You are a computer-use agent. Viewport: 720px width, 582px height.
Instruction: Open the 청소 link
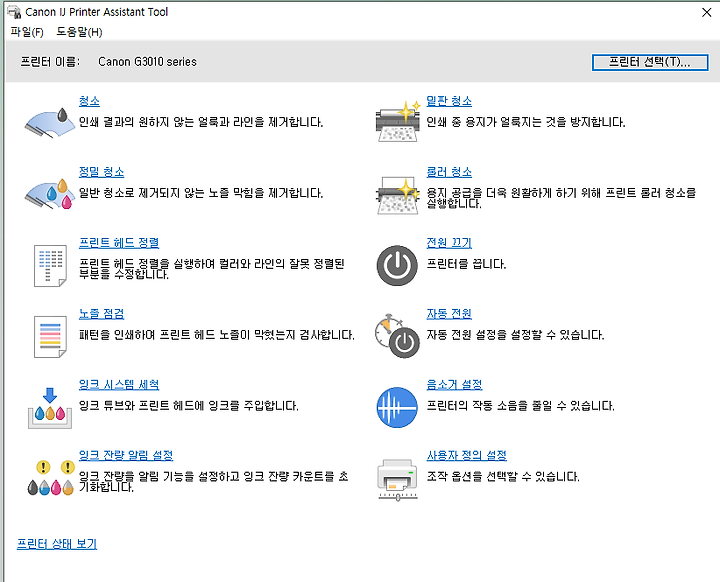click(x=89, y=101)
